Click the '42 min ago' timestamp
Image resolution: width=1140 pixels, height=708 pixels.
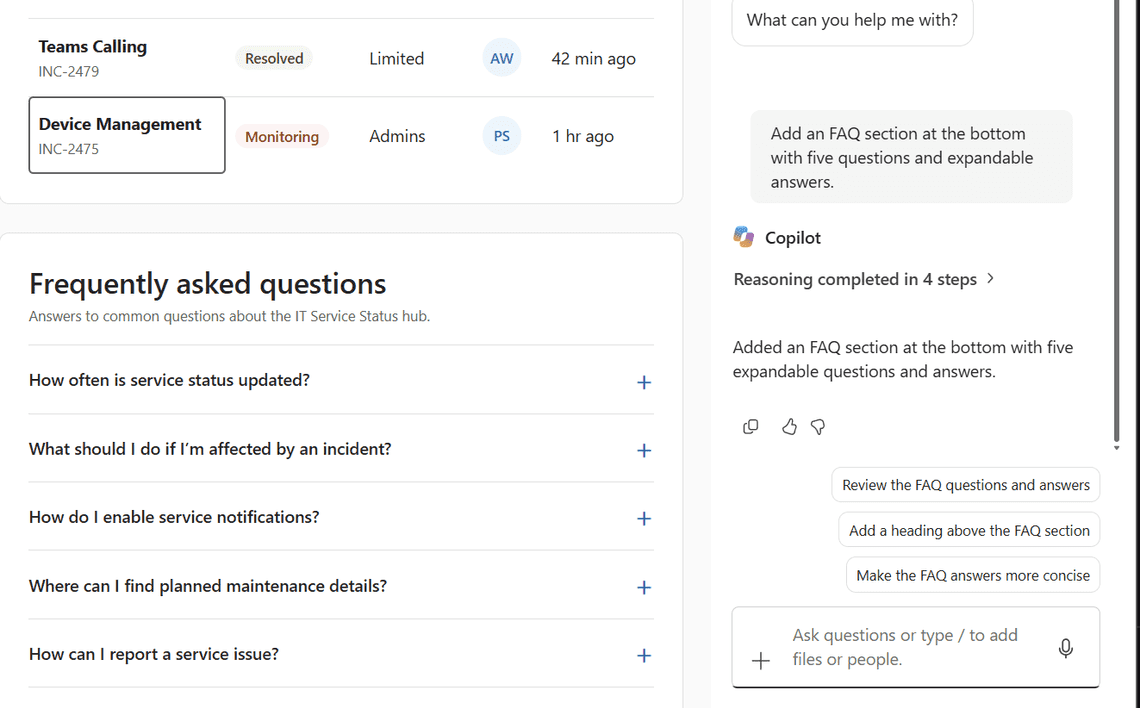[593, 59]
